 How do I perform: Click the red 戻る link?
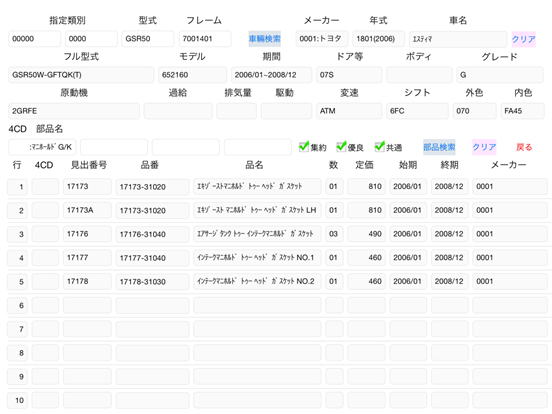(524, 147)
